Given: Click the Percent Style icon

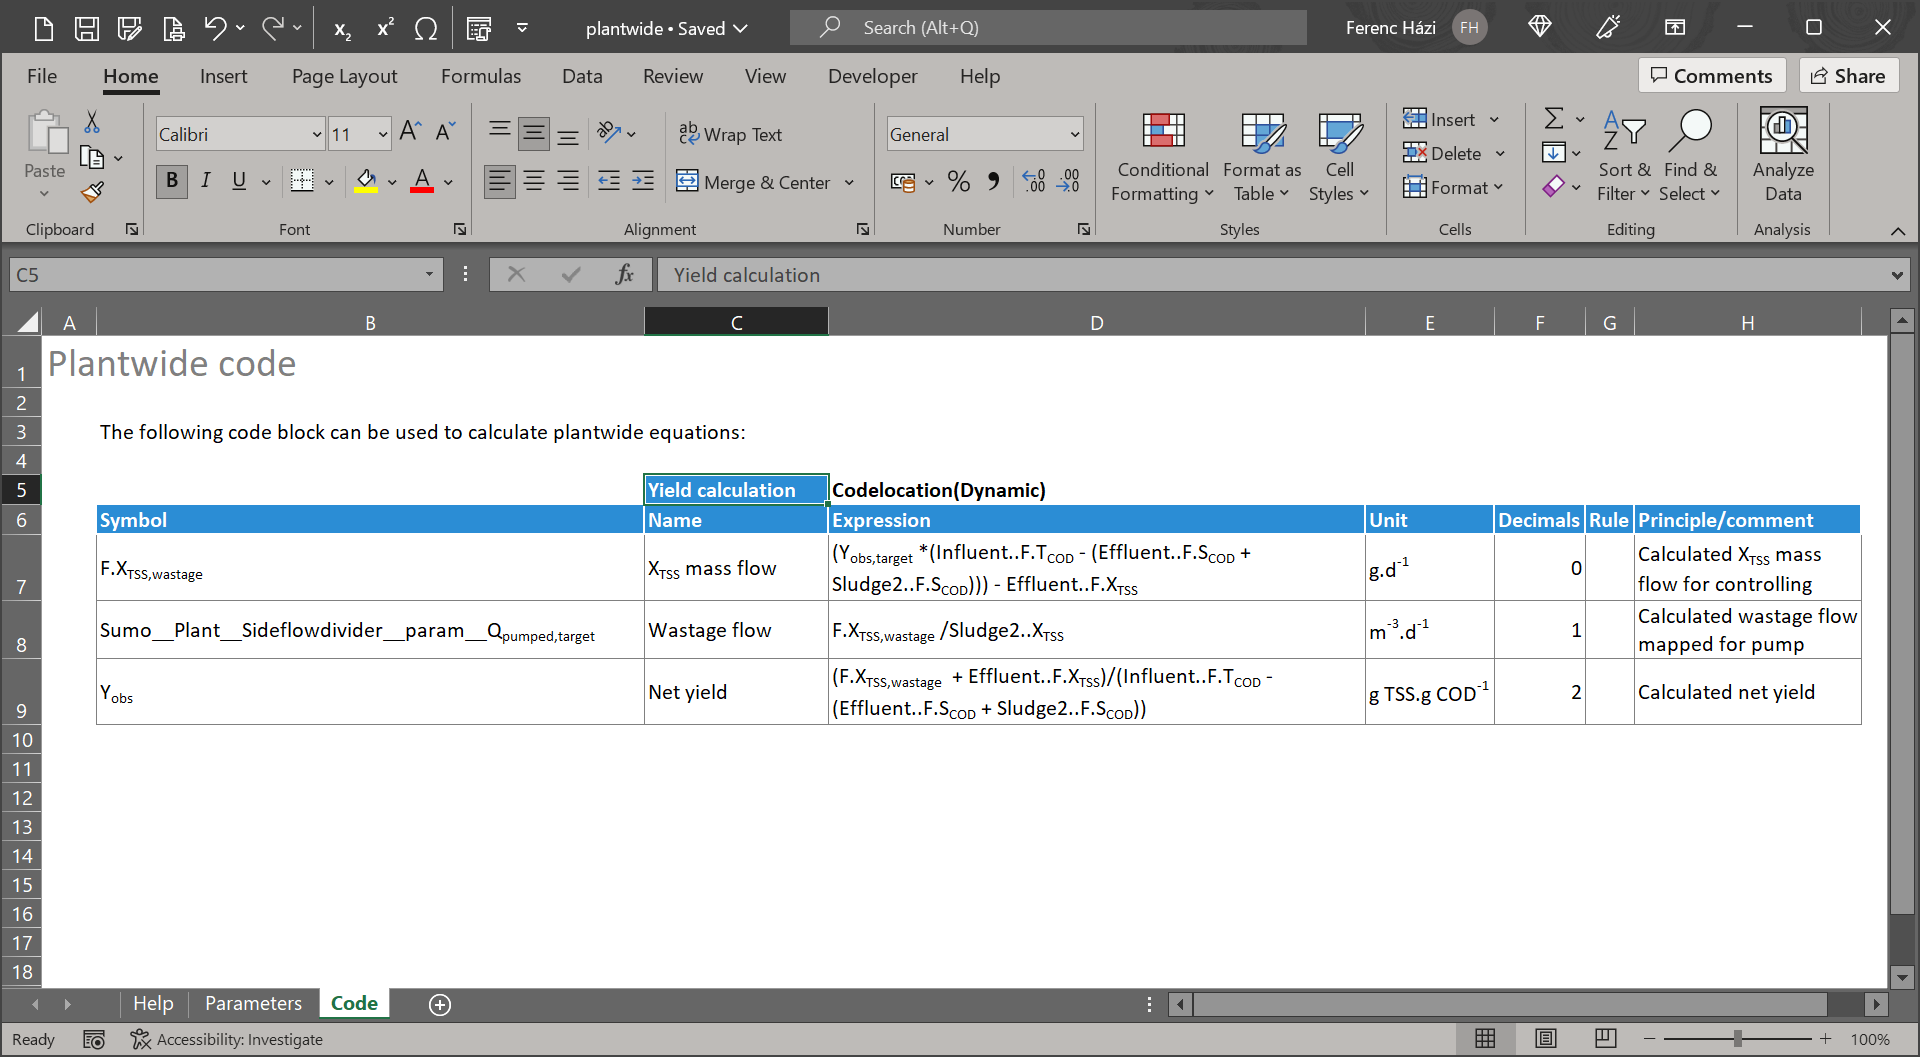Looking at the screenshot, I should [958, 181].
